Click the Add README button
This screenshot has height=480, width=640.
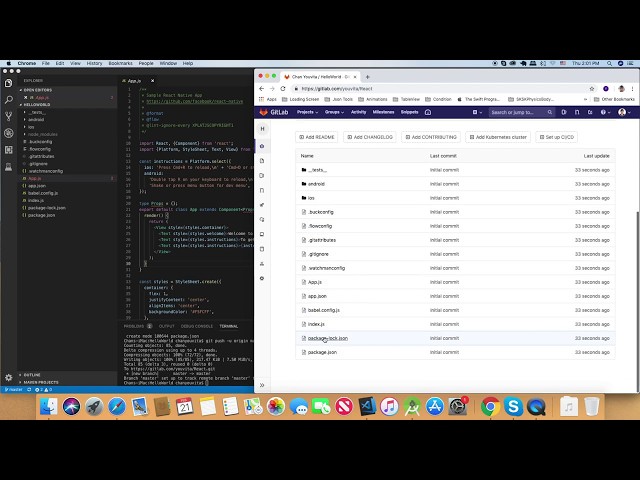click(317, 137)
